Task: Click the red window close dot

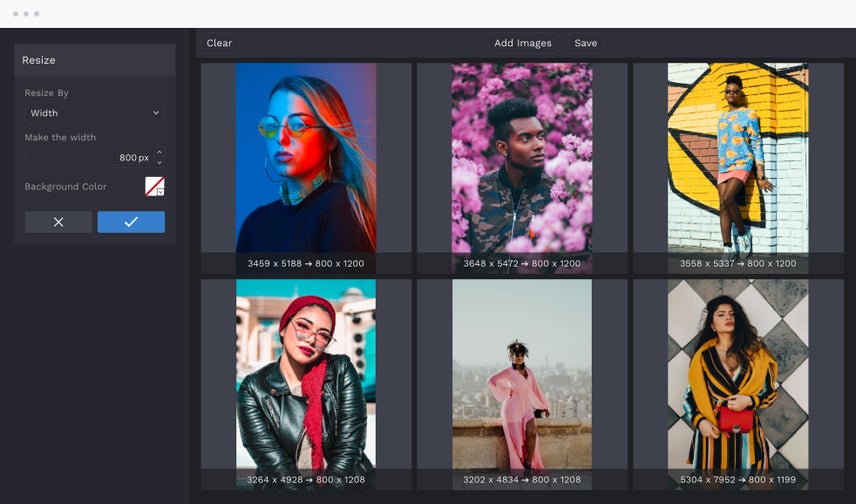Action: pos(16,14)
